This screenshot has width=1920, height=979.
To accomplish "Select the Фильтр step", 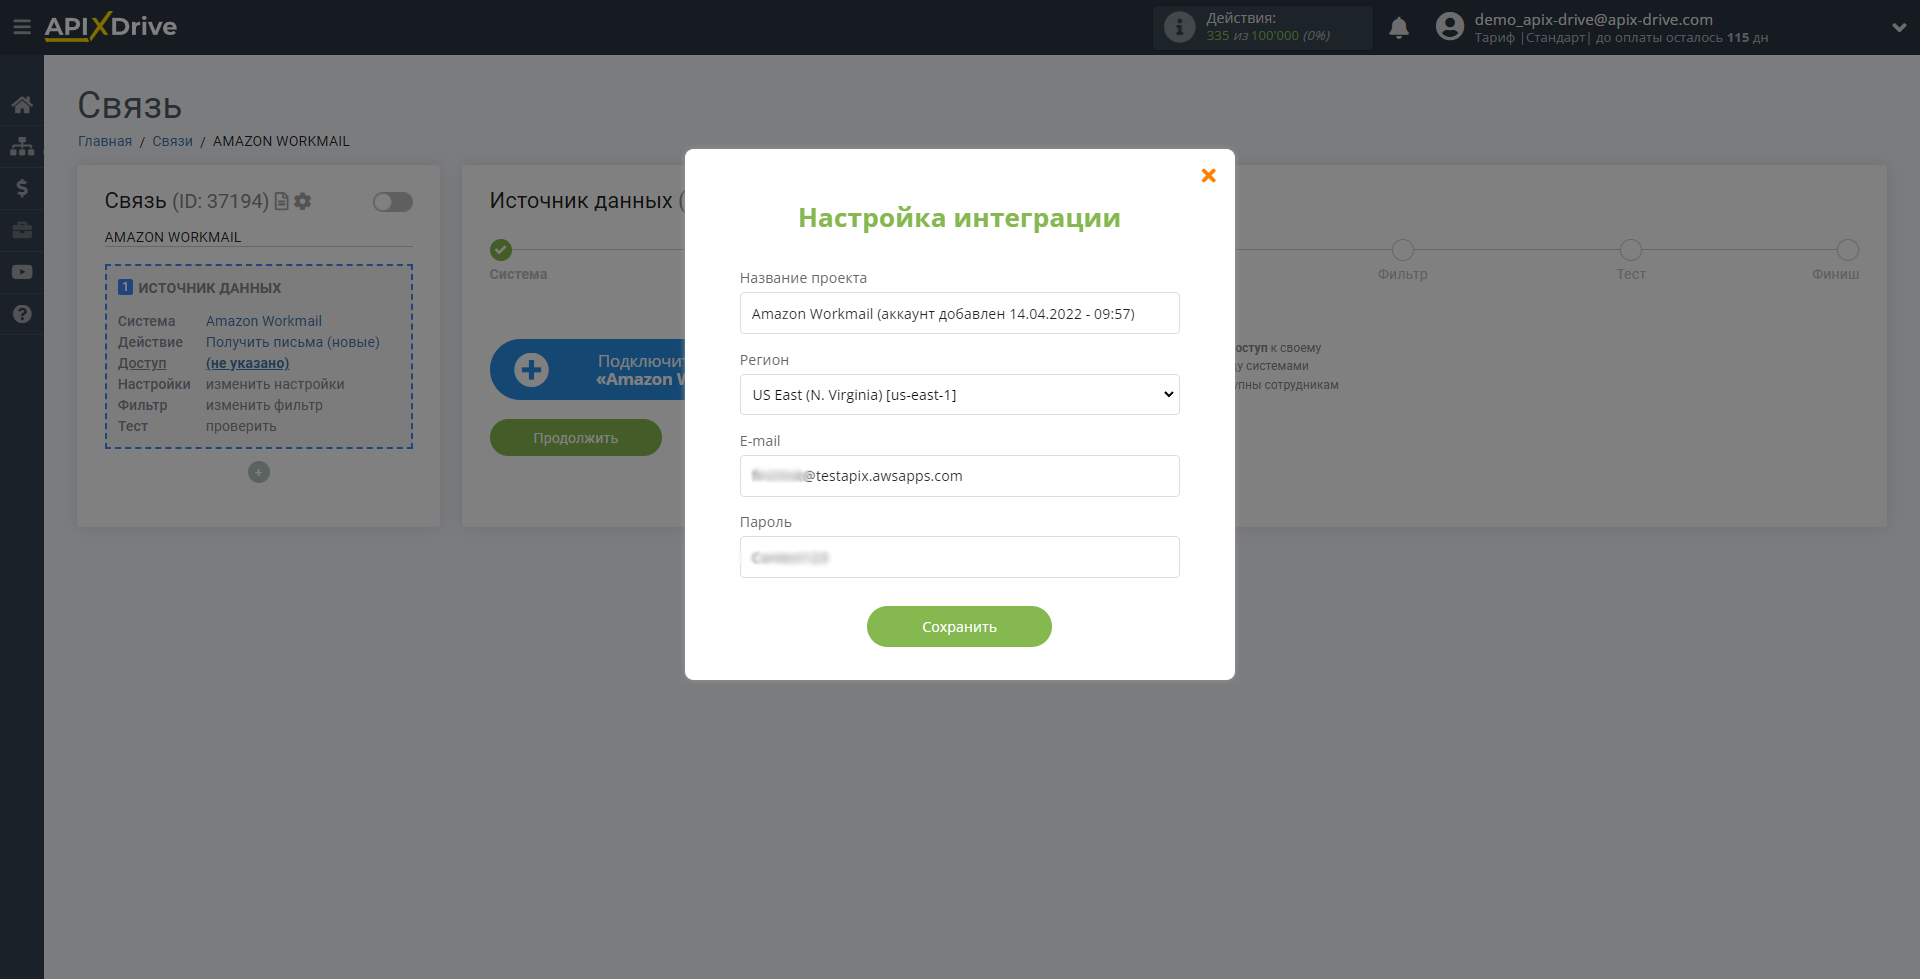I will (x=1403, y=250).
